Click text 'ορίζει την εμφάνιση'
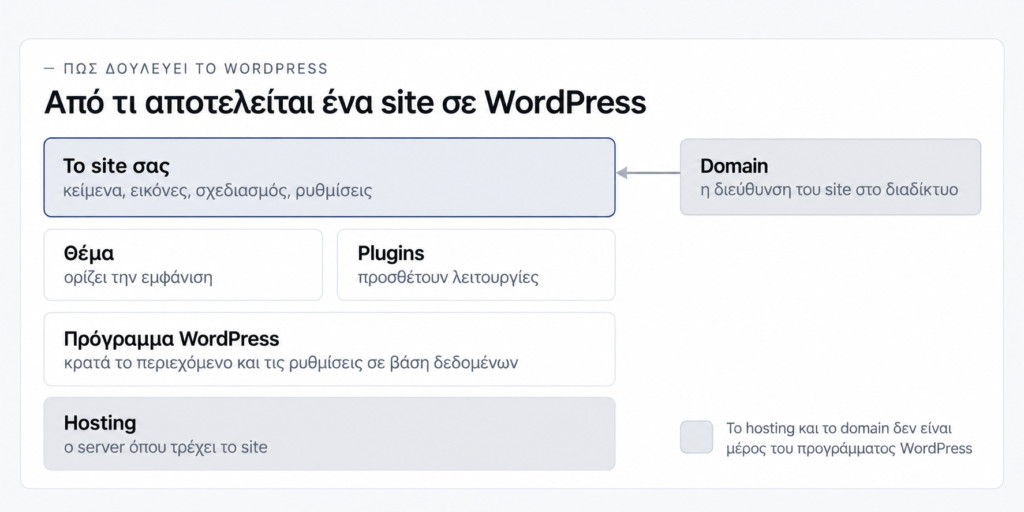 pos(138,277)
